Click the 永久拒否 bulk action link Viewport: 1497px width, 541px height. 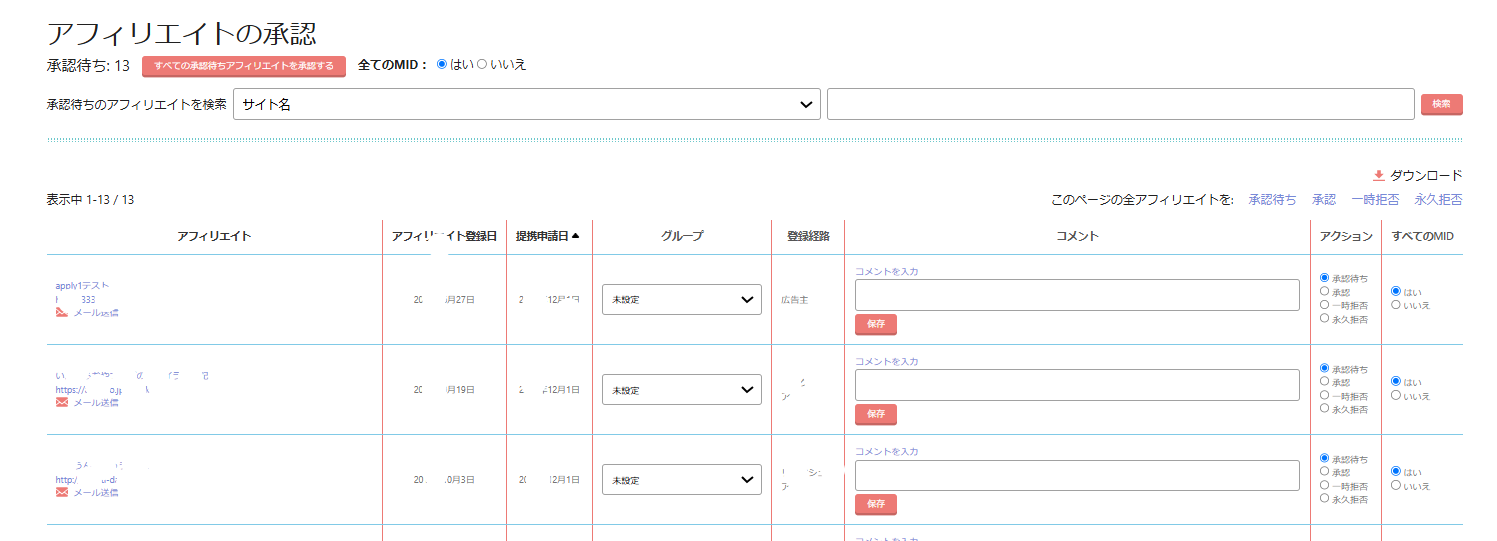[1438, 200]
